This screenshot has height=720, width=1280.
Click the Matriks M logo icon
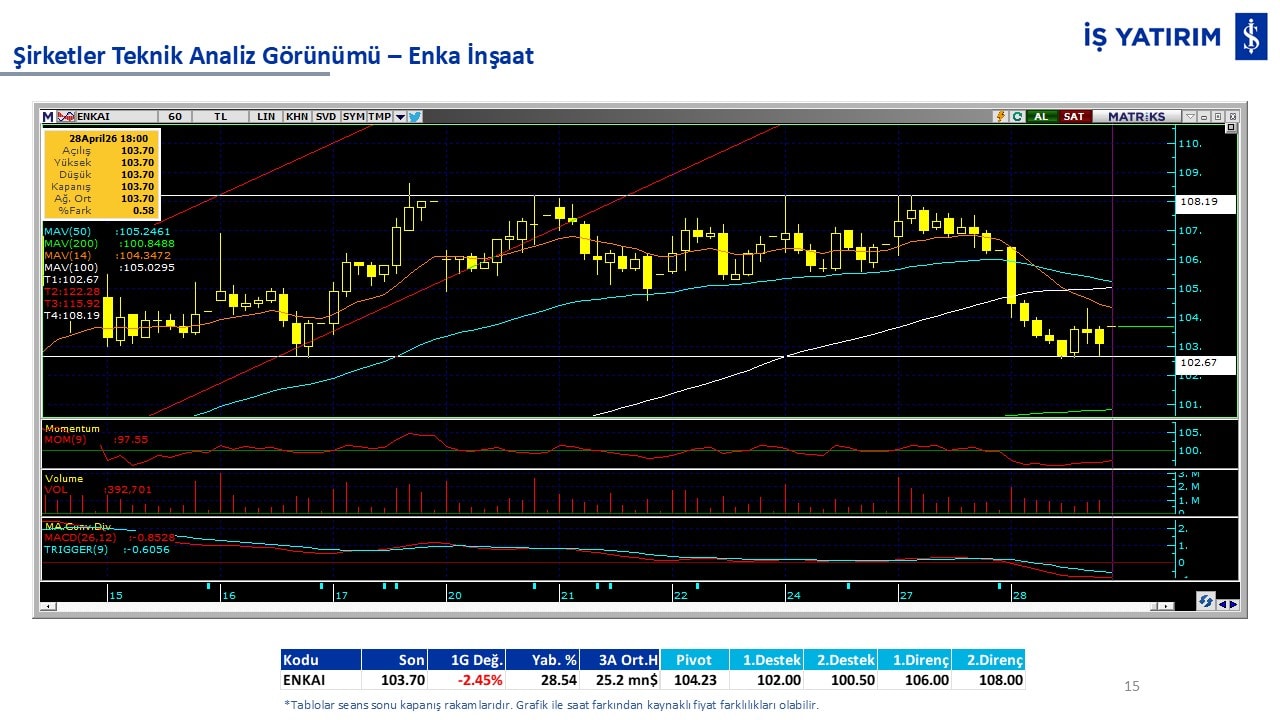(48, 116)
